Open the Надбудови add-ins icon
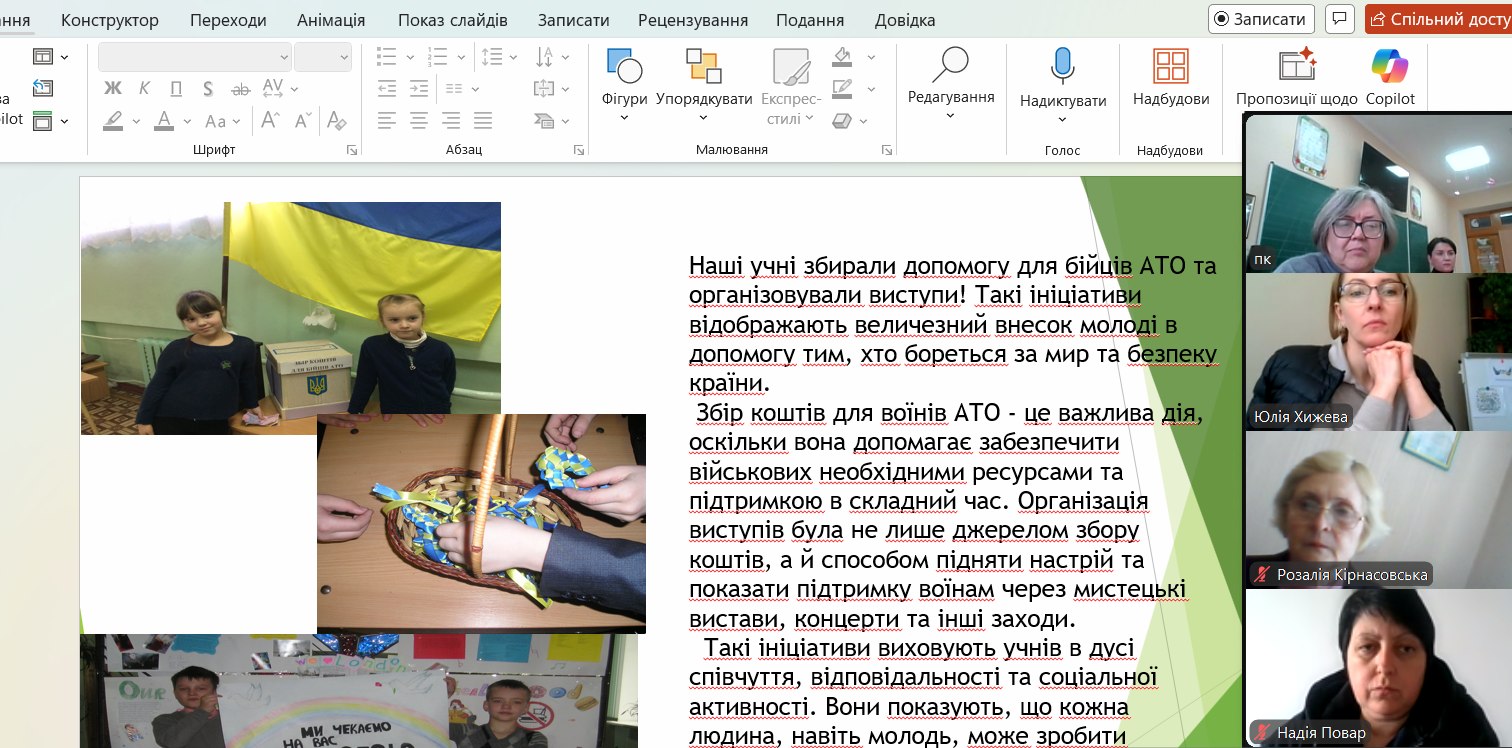The height and width of the screenshot is (748, 1512). click(1170, 67)
